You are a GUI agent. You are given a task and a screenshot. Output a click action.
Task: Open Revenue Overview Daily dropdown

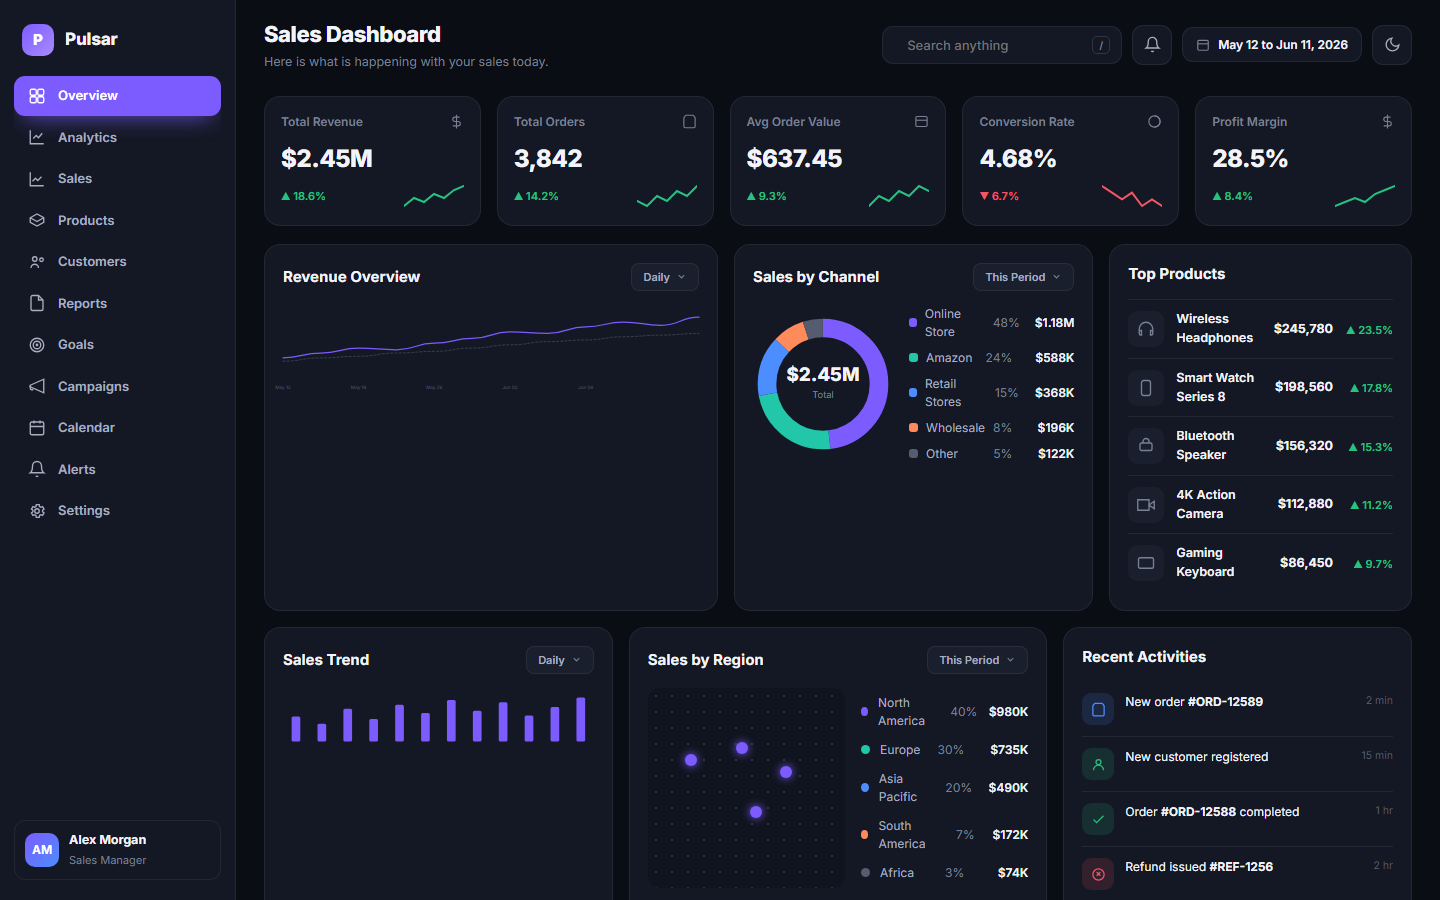point(665,277)
